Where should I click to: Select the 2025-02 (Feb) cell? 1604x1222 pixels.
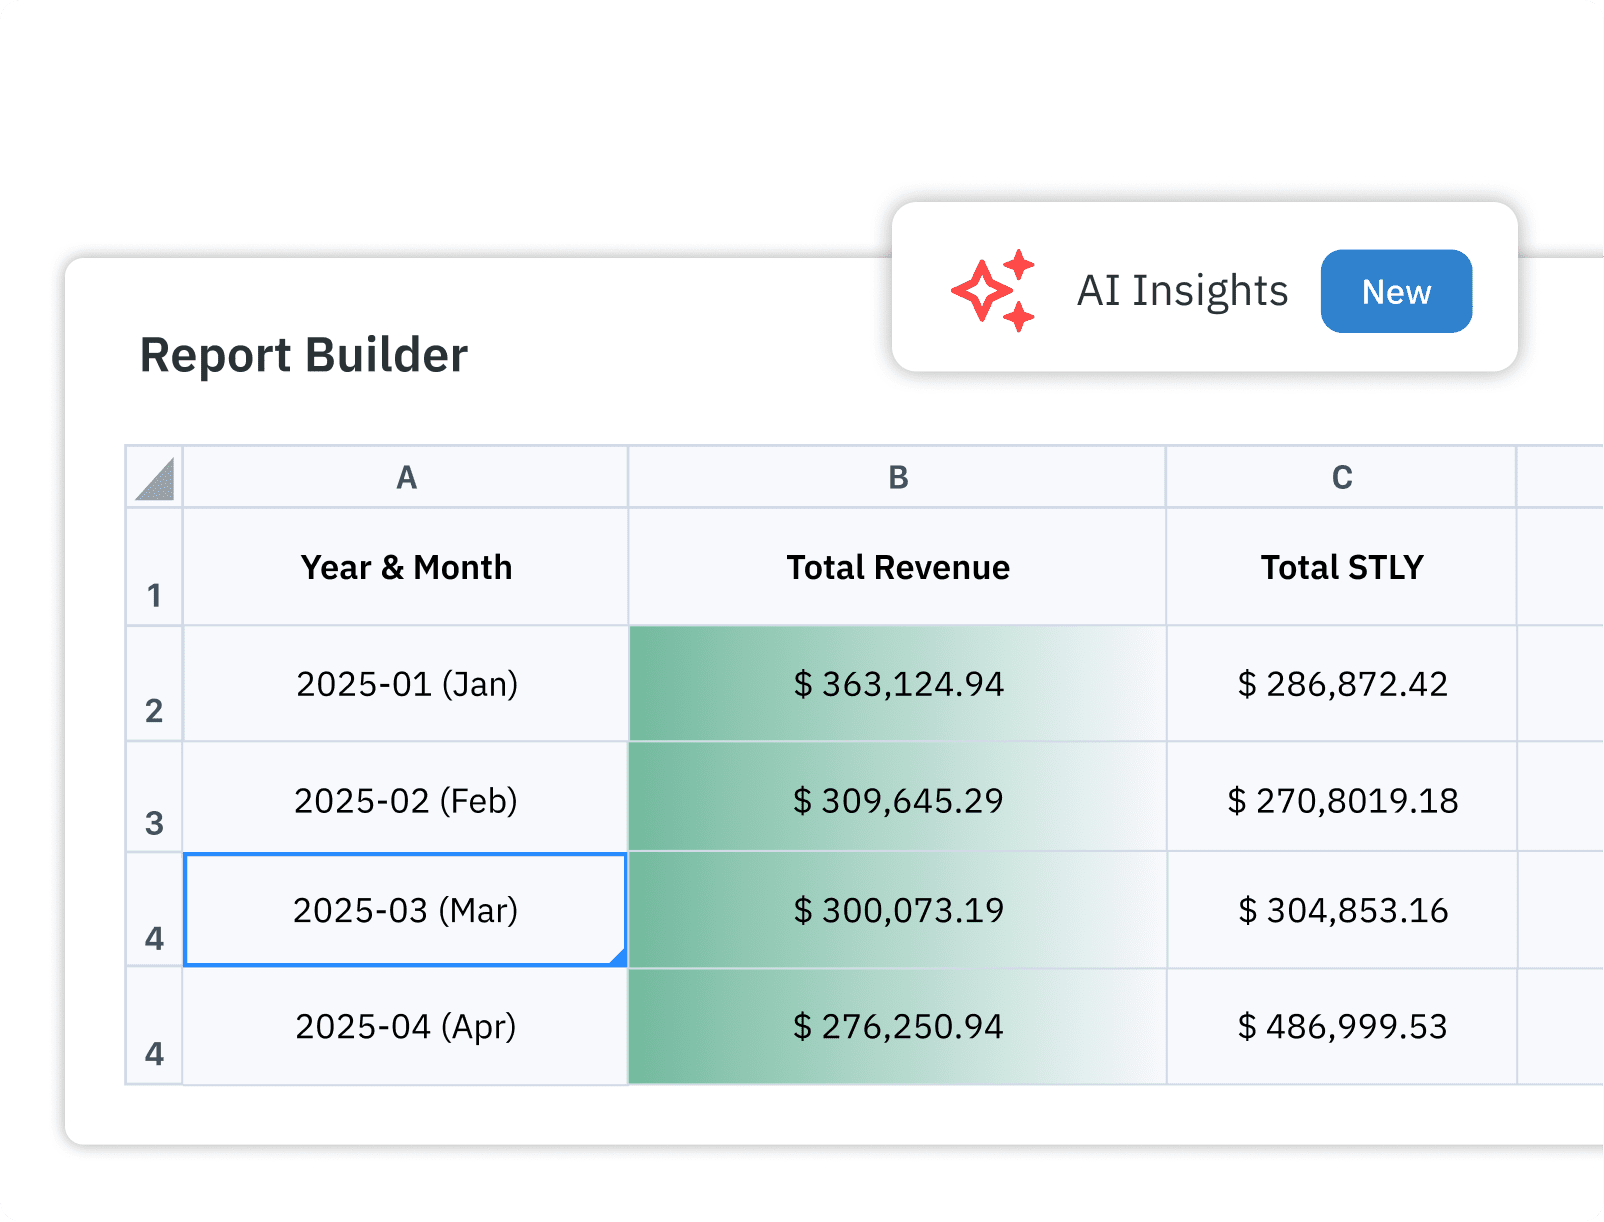pyautogui.click(x=406, y=801)
